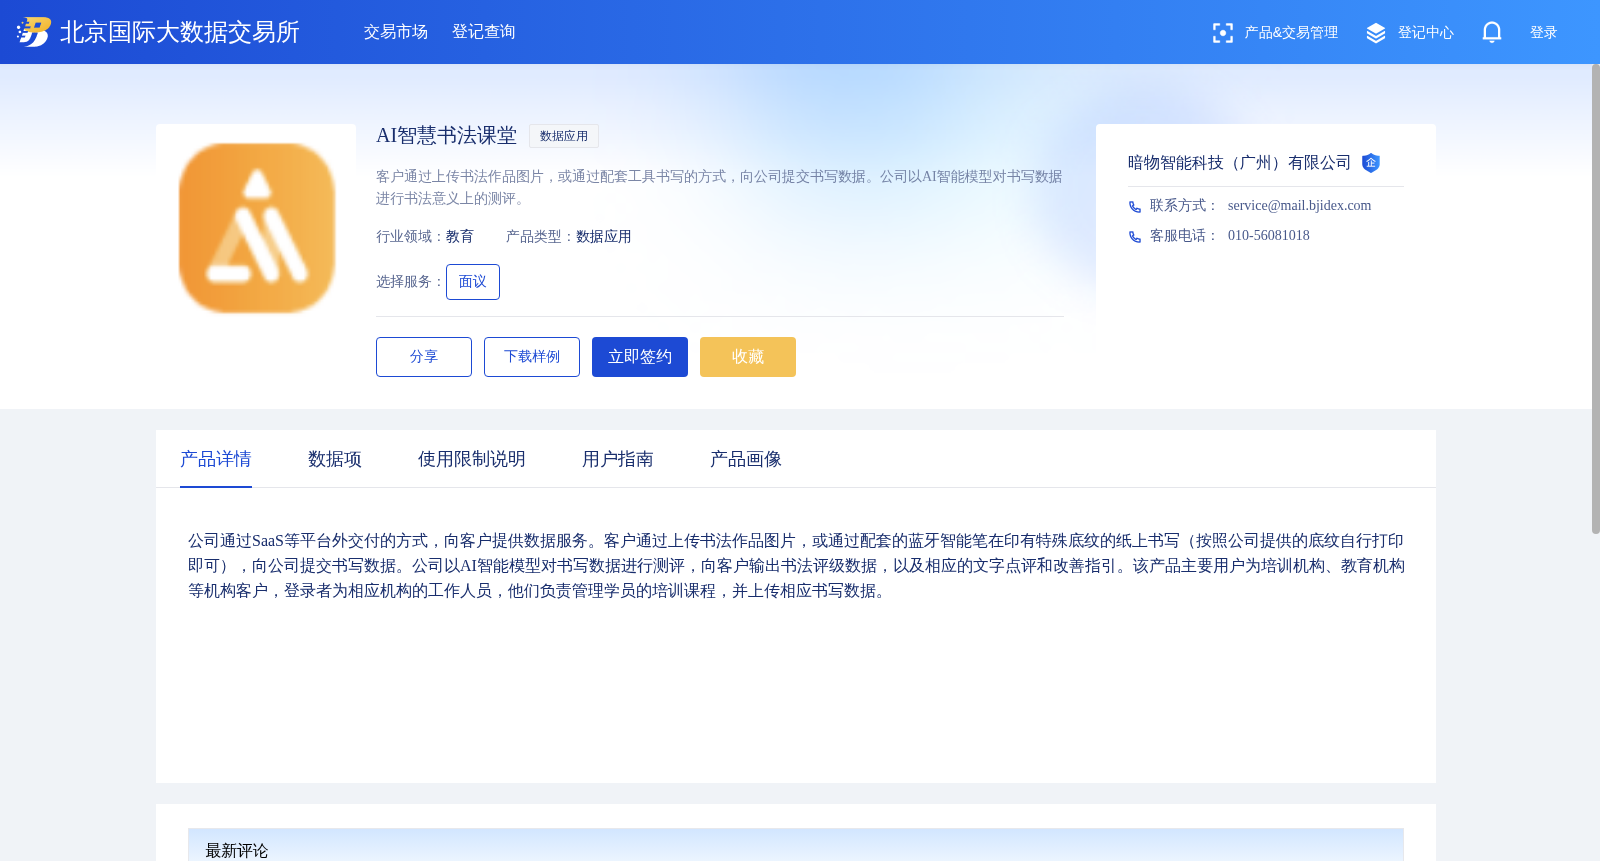Open the notification bell

coord(1492,33)
